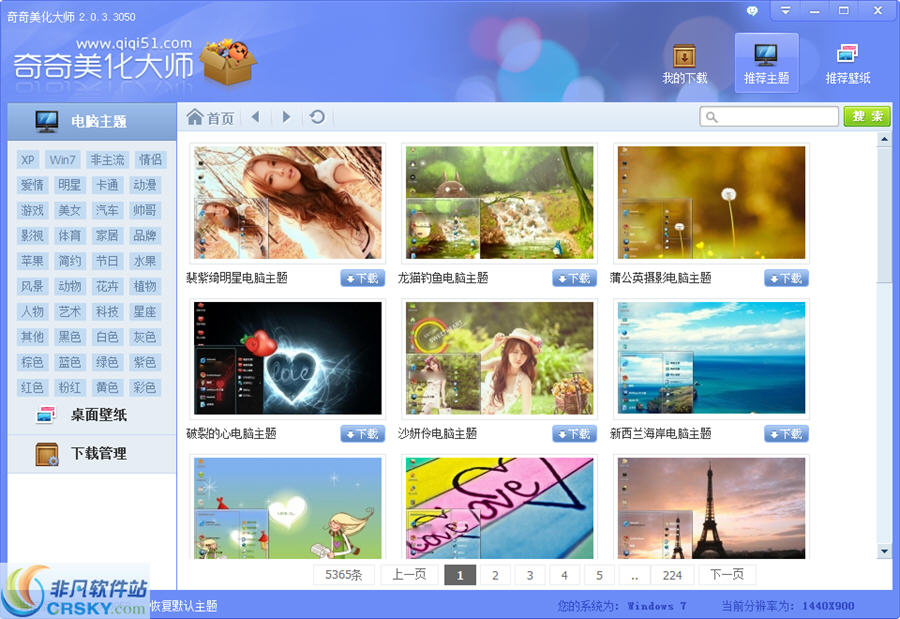The height and width of the screenshot is (619, 900).
Task: Select the 推荐主题 recommended themes icon
Action: (x=766, y=62)
